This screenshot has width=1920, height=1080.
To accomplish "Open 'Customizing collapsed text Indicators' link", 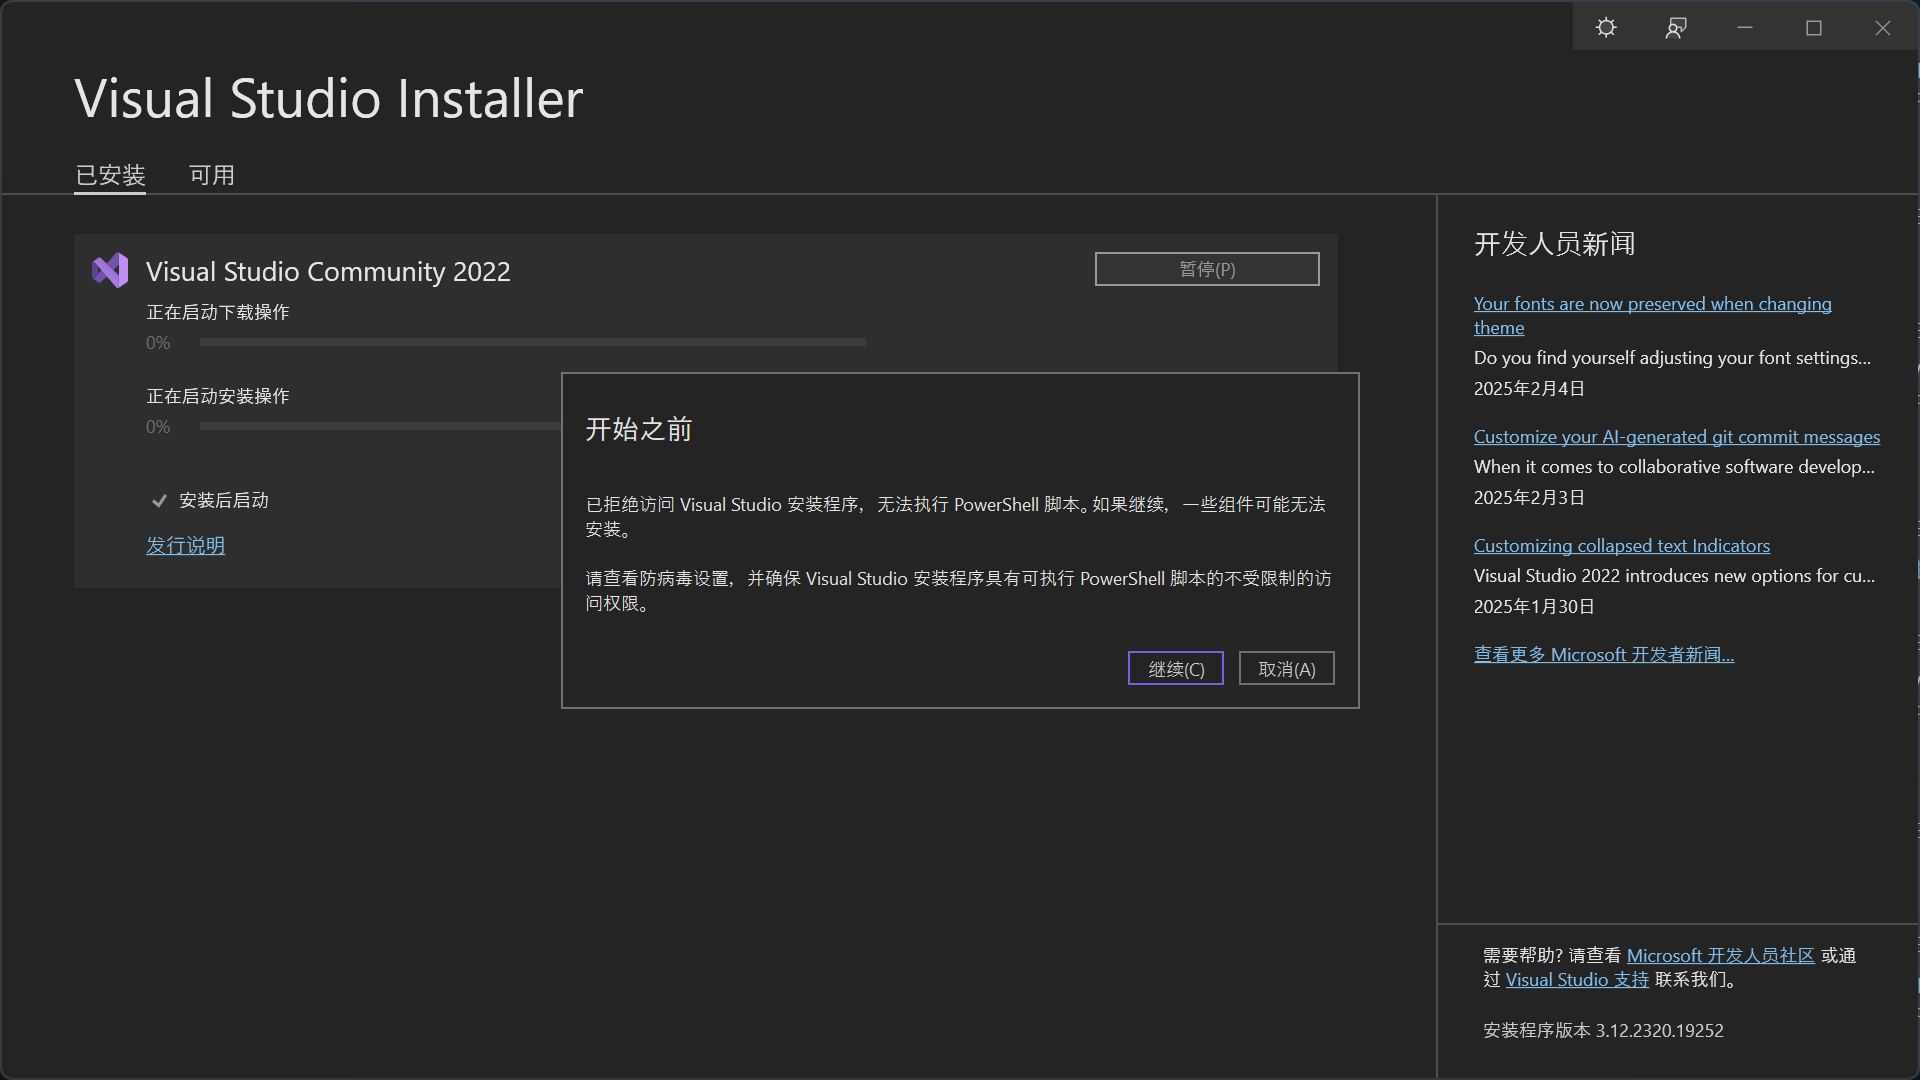I will pos(1622,546).
